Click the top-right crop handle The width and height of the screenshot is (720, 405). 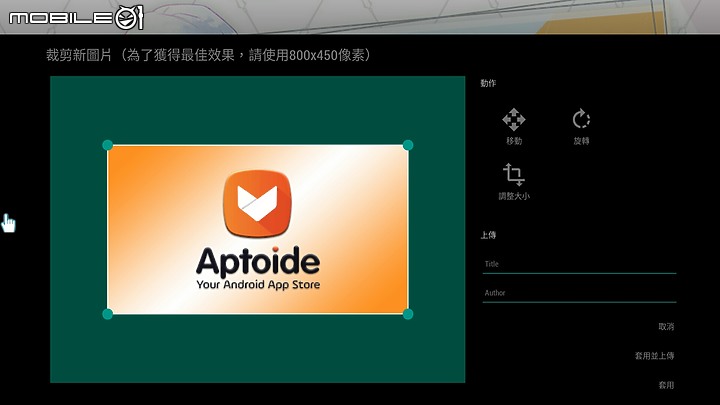408,146
